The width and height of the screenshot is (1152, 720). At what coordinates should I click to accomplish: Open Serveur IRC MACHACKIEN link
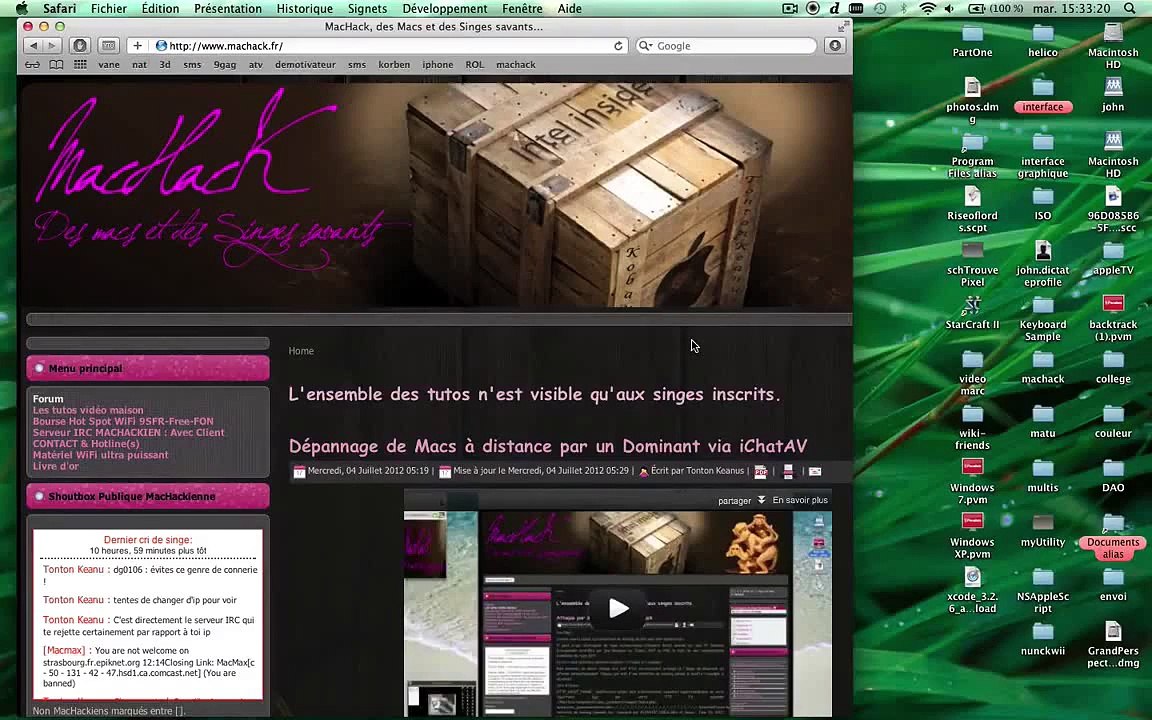click(x=129, y=433)
